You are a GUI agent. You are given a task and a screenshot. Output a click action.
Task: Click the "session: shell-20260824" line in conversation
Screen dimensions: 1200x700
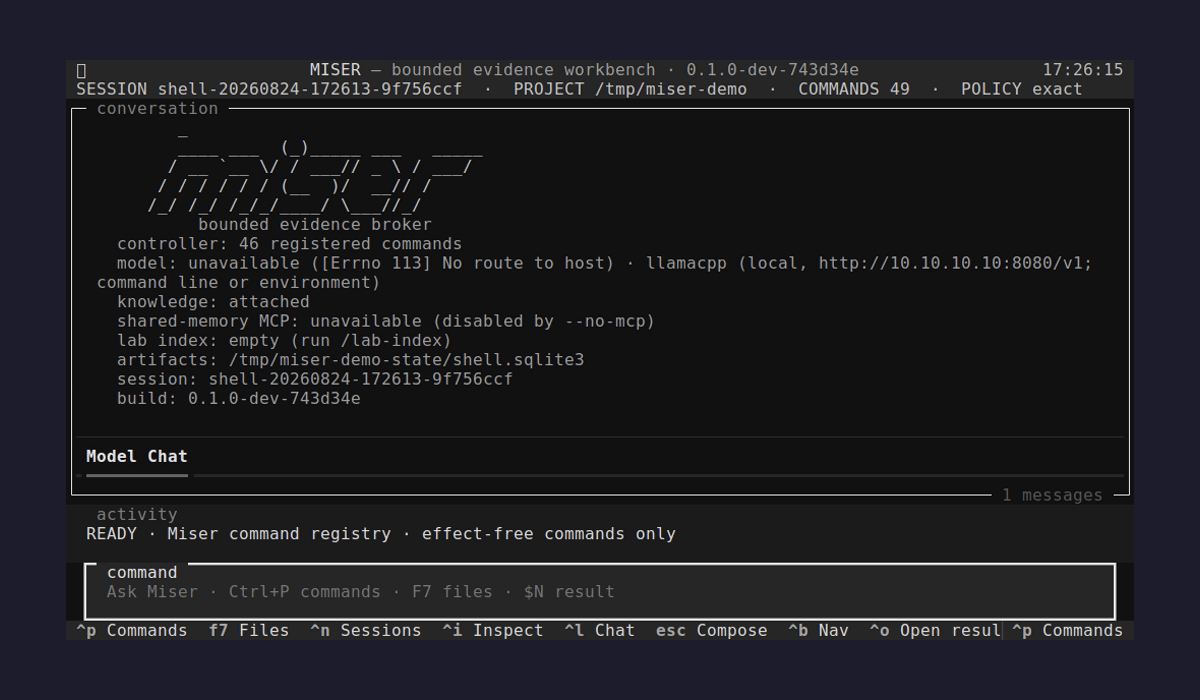pos(315,379)
